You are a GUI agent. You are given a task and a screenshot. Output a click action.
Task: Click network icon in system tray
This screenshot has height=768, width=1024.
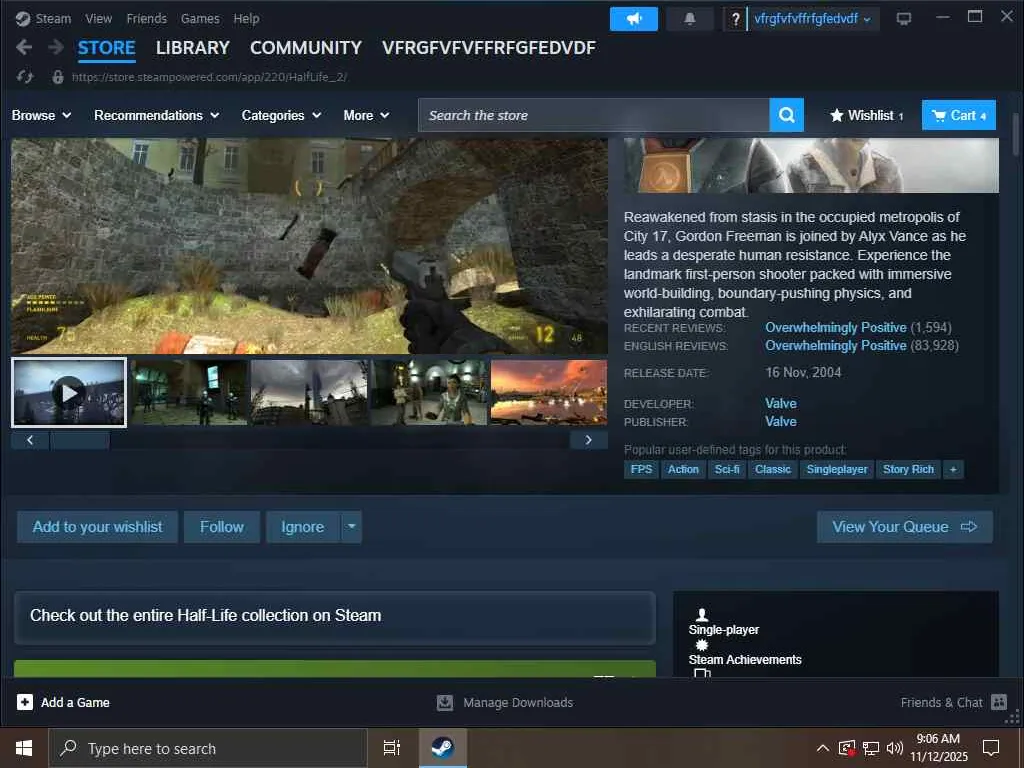871,748
